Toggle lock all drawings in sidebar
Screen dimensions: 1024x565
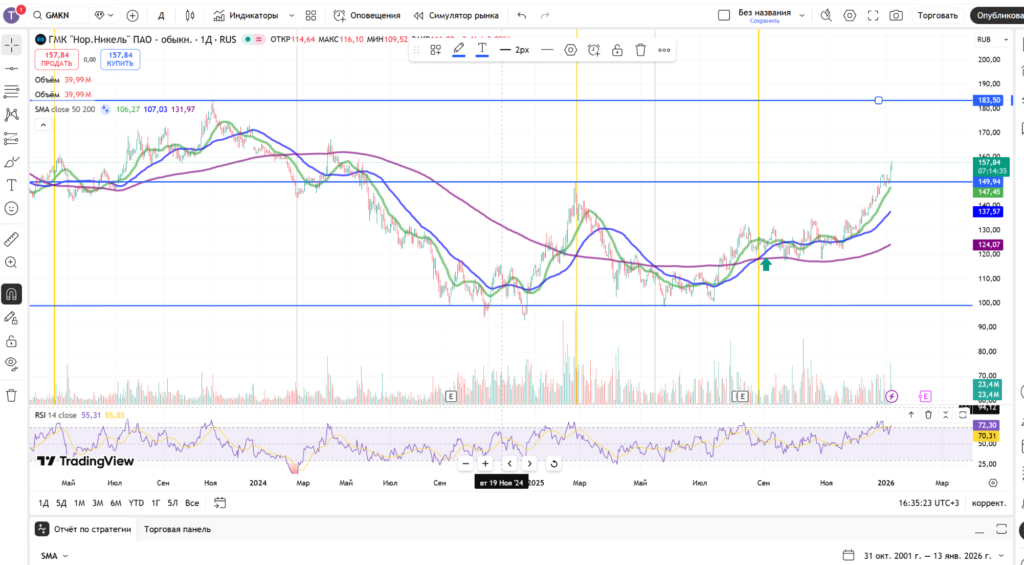click(x=11, y=342)
